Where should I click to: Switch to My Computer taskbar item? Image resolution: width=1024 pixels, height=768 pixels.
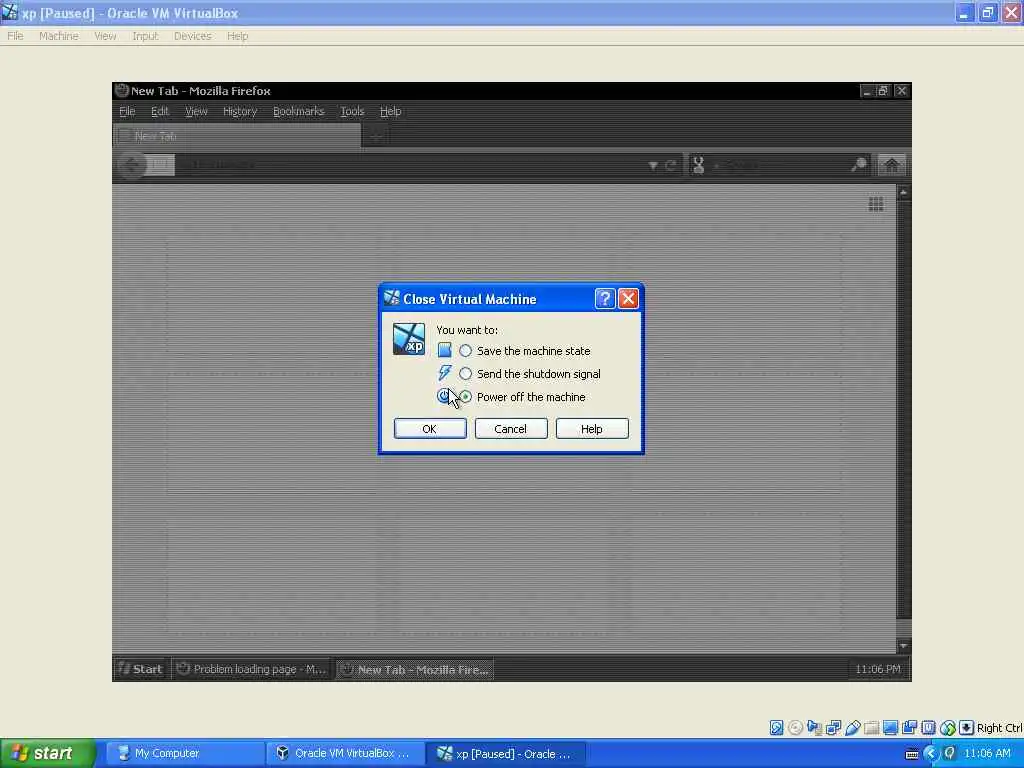click(x=184, y=754)
